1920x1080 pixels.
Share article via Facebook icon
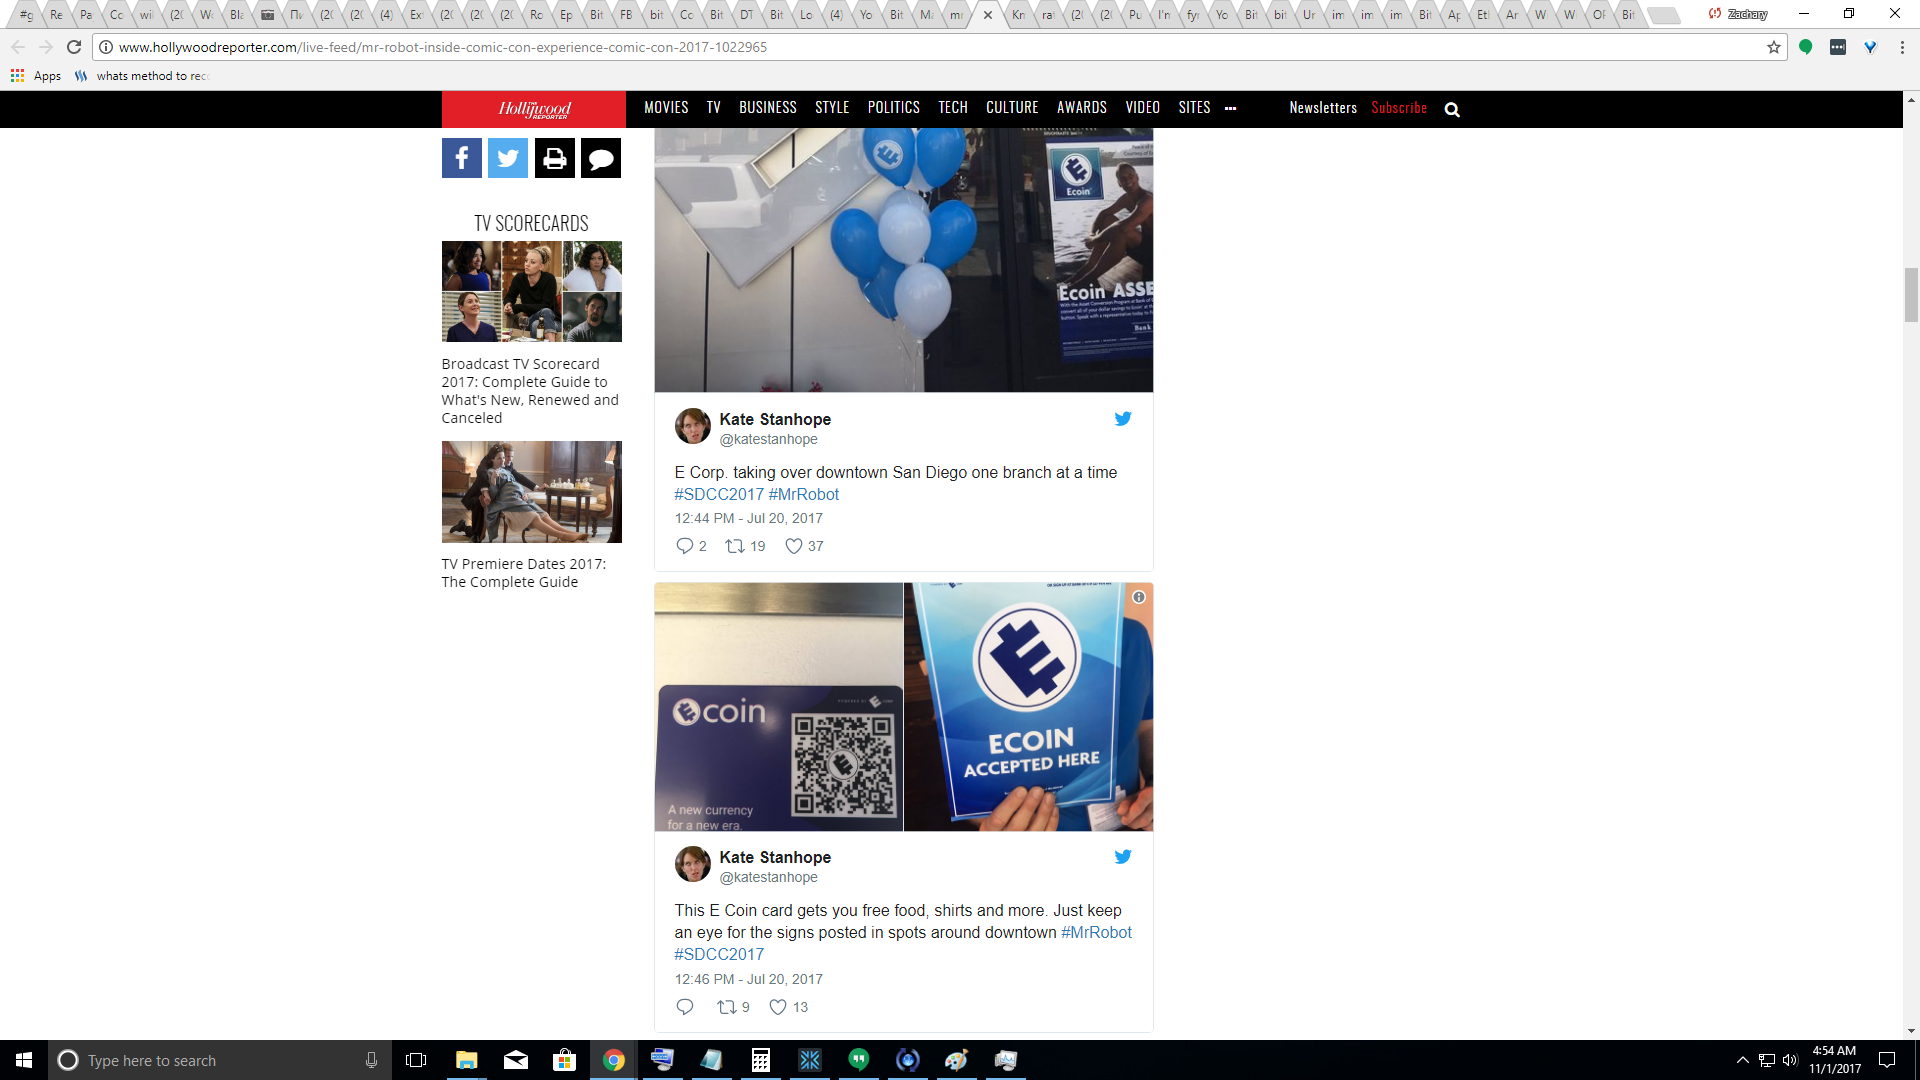[461, 158]
